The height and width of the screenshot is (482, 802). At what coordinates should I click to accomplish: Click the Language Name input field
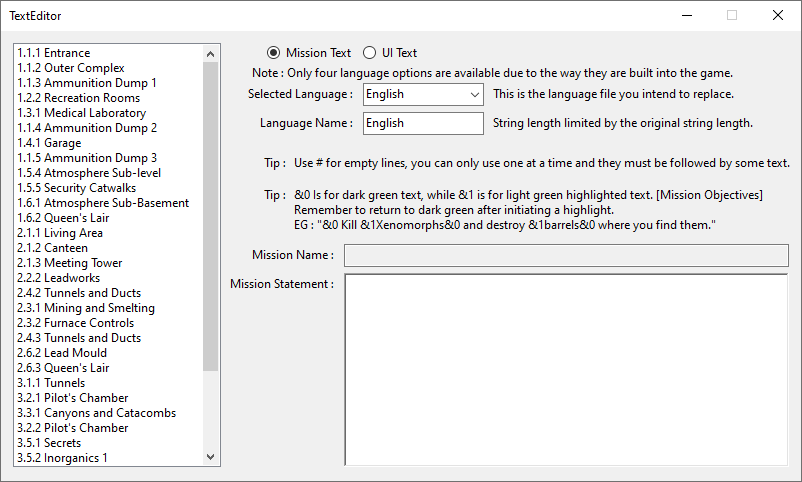[x=423, y=123]
